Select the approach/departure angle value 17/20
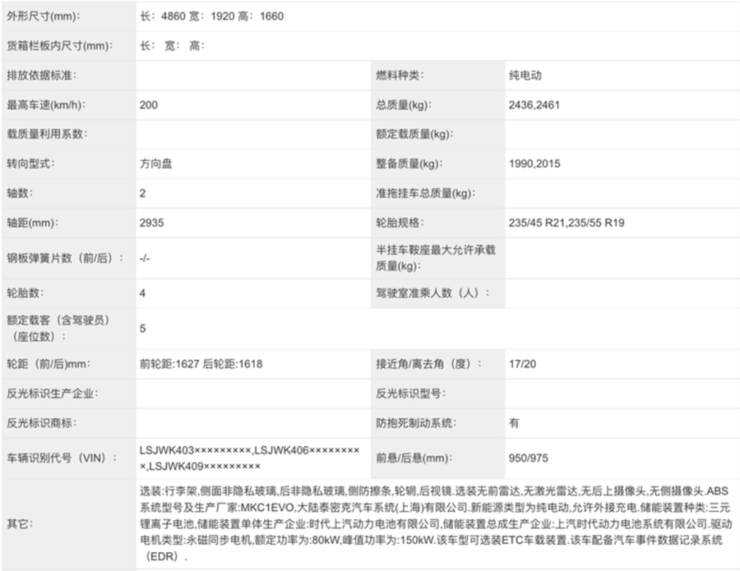Screen dimensions: 740x571 [x=522, y=364]
